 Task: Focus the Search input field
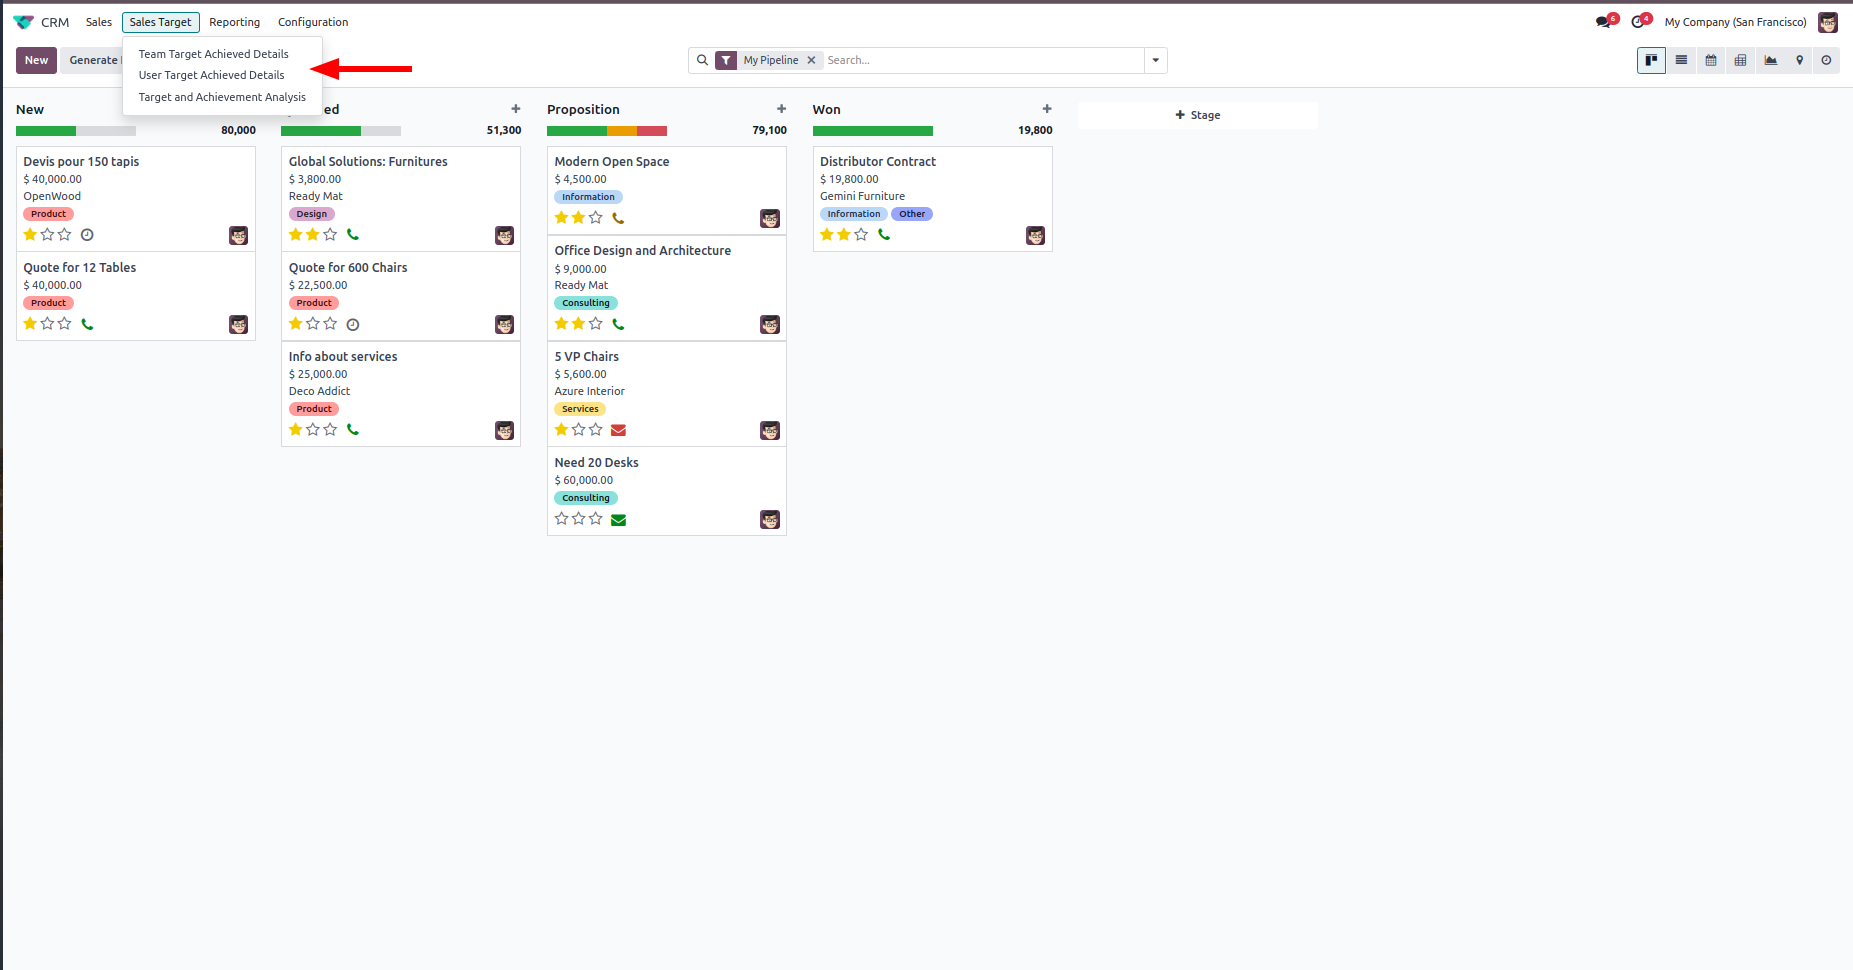[983, 60]
